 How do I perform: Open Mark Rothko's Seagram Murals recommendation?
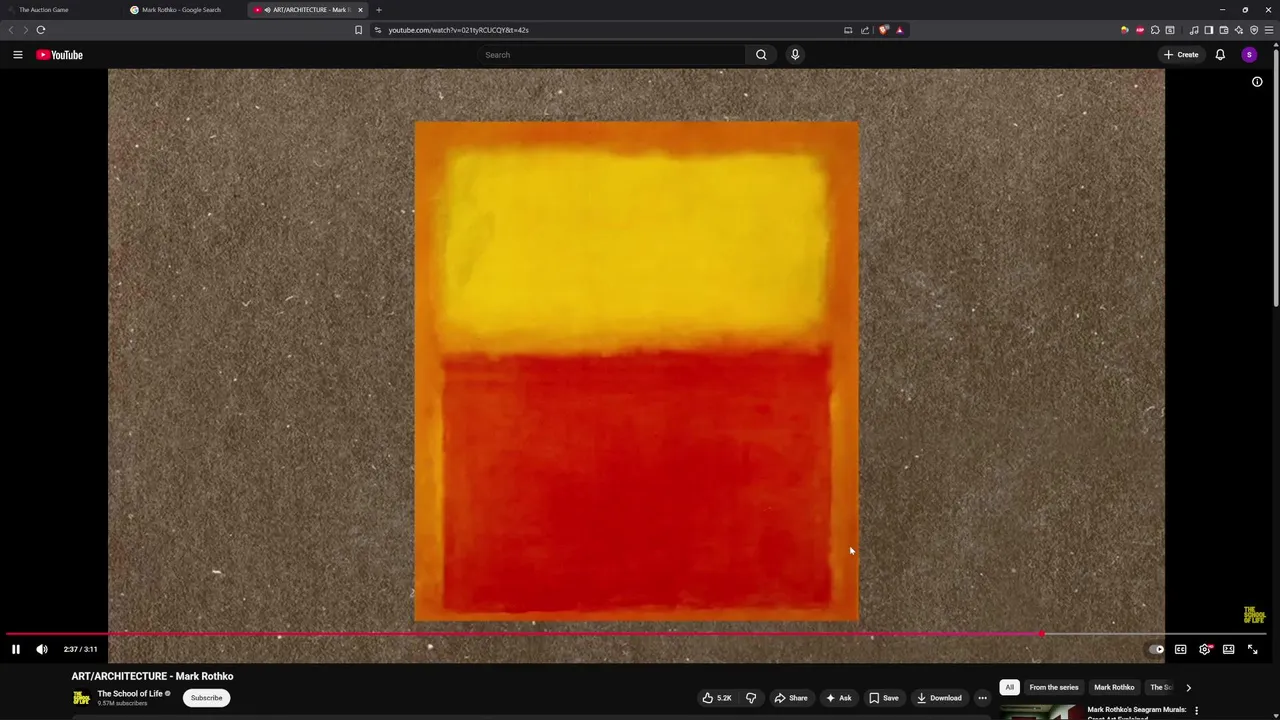pos(1137,710)
